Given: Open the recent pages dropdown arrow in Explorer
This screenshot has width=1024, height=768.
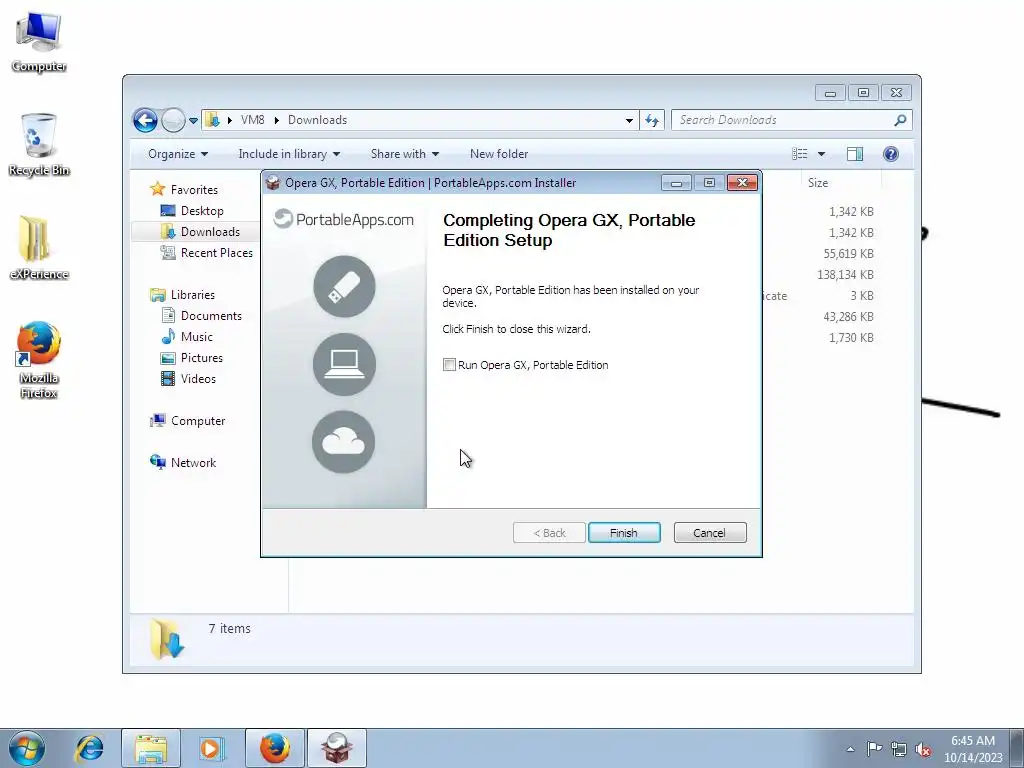Looking at the screenshot, I should point(193,121).
